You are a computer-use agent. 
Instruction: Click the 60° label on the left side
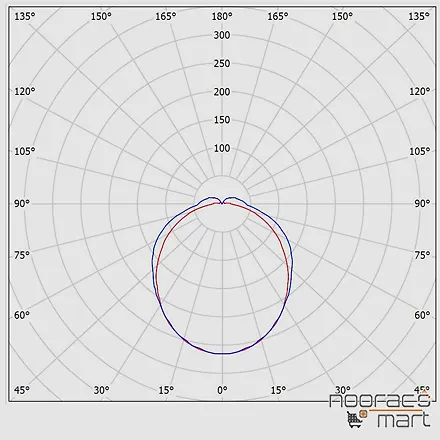coord(22,315)
